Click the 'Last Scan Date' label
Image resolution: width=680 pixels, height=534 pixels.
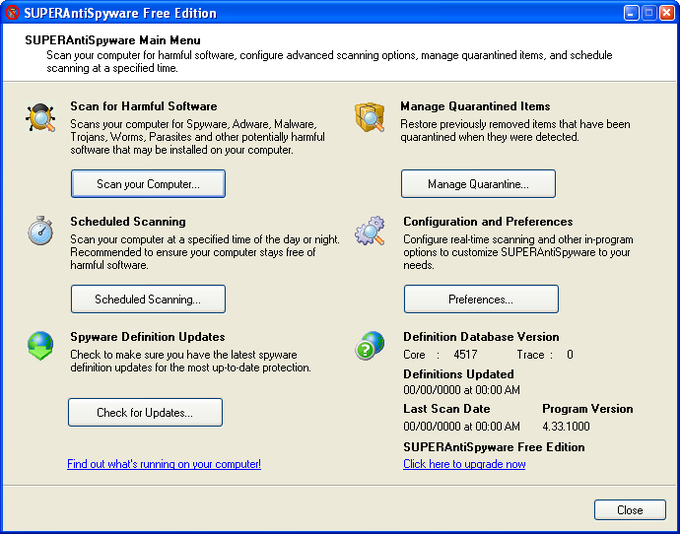coord(447,409)
